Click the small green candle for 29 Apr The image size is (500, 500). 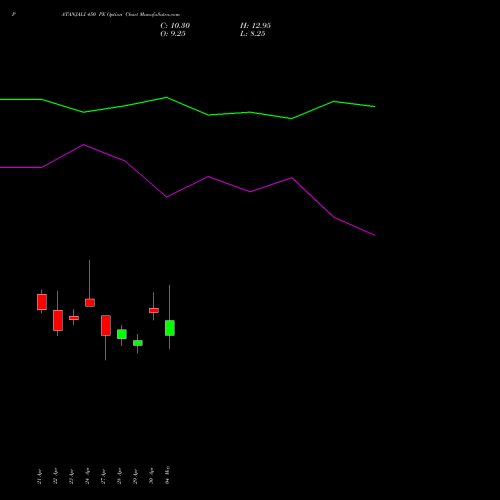click(x=138, y=343)
